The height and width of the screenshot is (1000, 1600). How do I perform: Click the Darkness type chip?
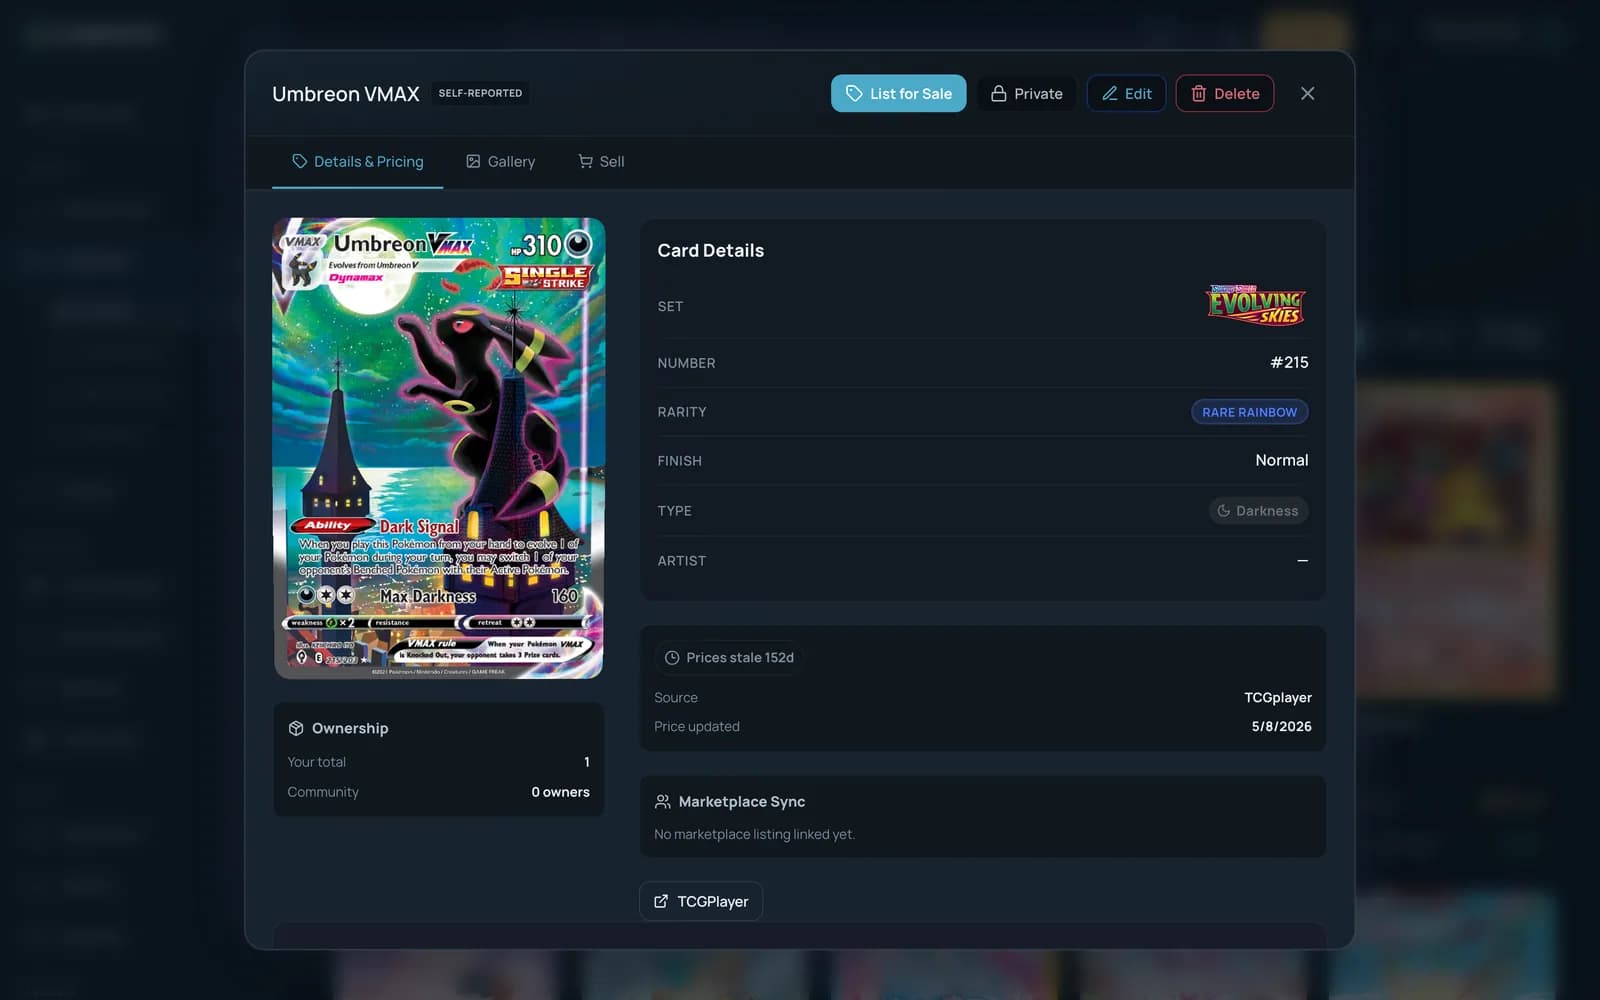point(1258,510)
